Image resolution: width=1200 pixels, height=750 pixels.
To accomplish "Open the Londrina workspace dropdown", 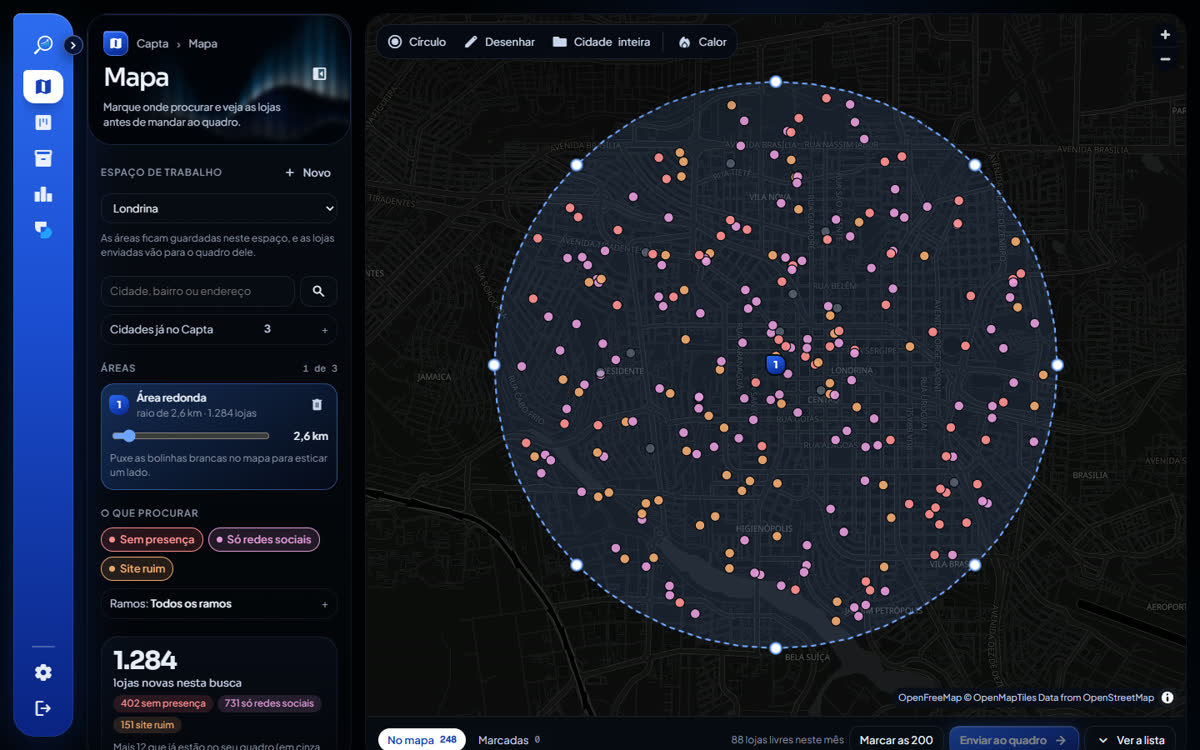I will [x=219, y=209].
